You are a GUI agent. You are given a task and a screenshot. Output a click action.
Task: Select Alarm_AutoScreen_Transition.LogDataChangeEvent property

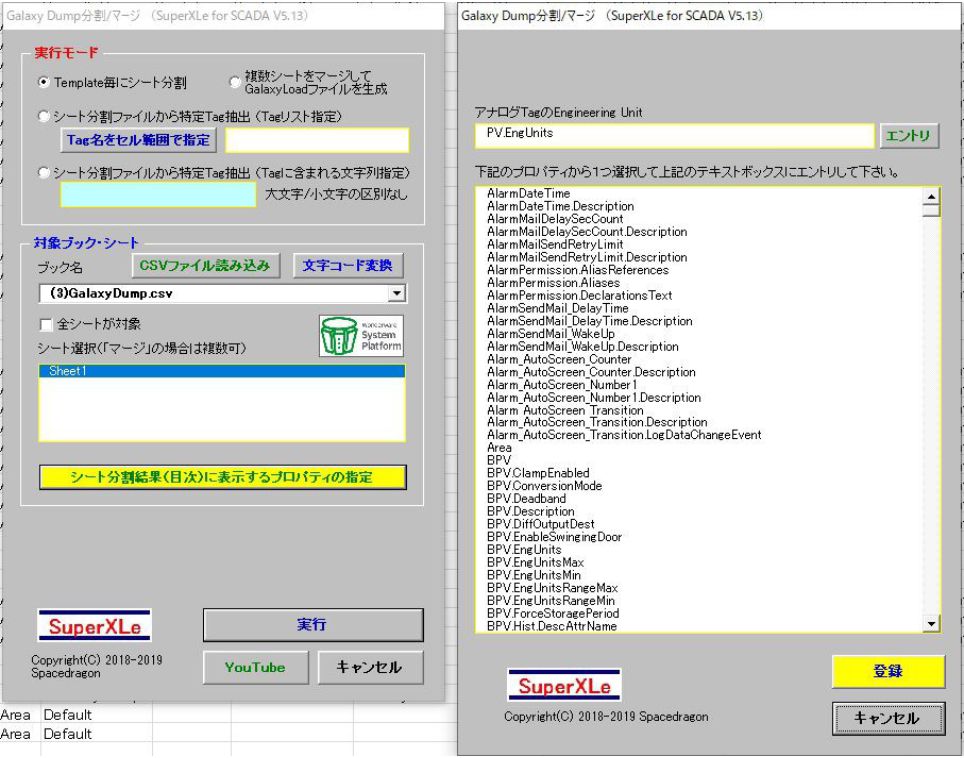624,435
